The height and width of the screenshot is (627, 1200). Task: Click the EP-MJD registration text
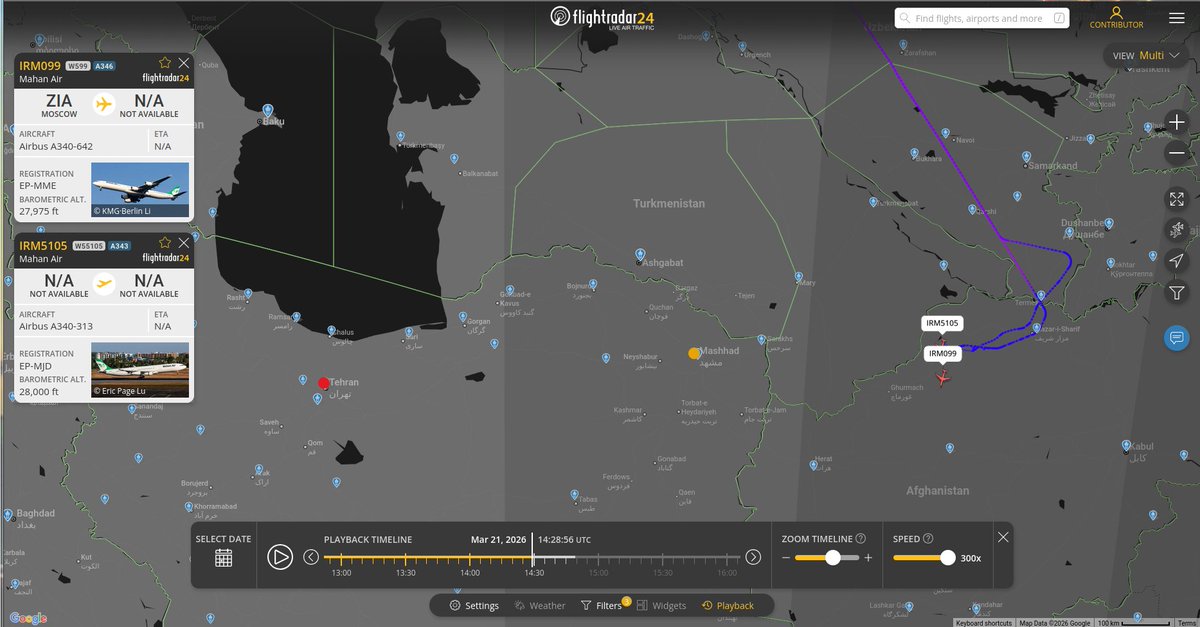37,366
